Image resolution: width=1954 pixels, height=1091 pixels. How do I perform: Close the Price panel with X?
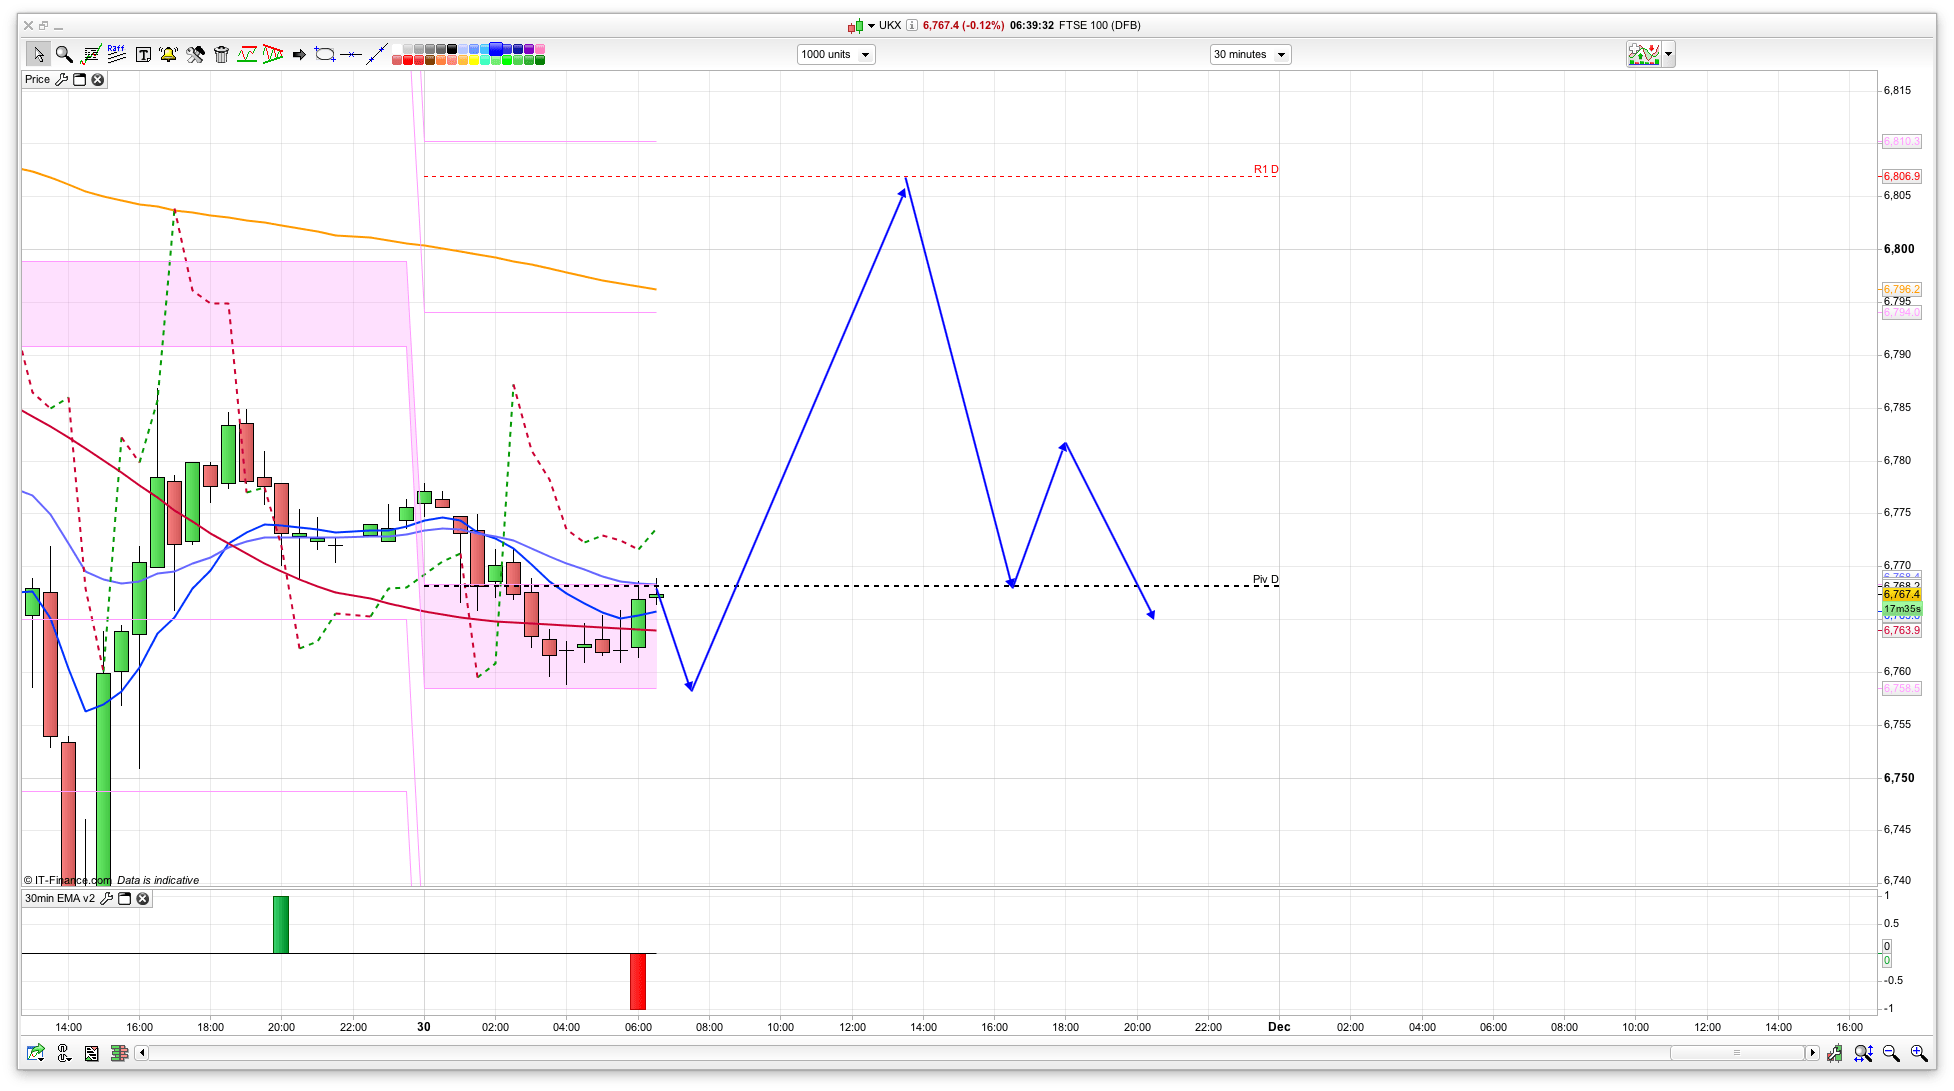pyautogui.click(x=98, y=80)
